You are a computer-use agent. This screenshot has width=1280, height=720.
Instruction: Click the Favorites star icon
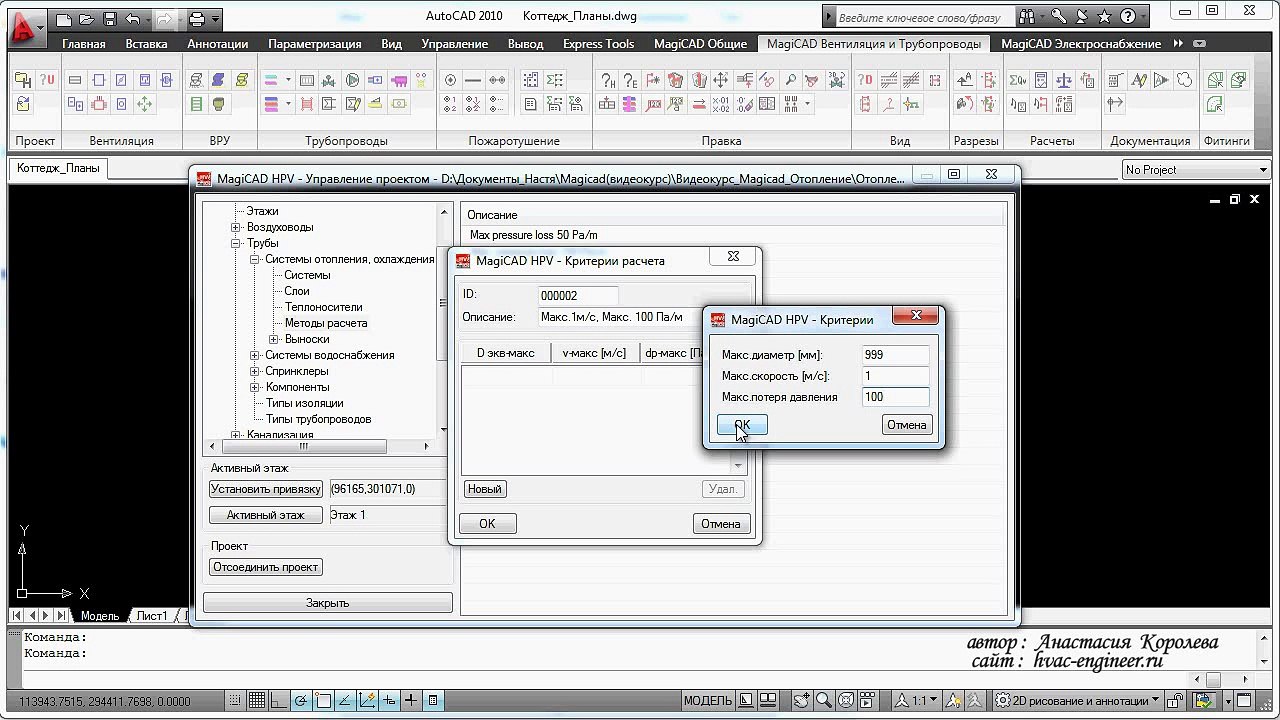tap(1107, 17)
